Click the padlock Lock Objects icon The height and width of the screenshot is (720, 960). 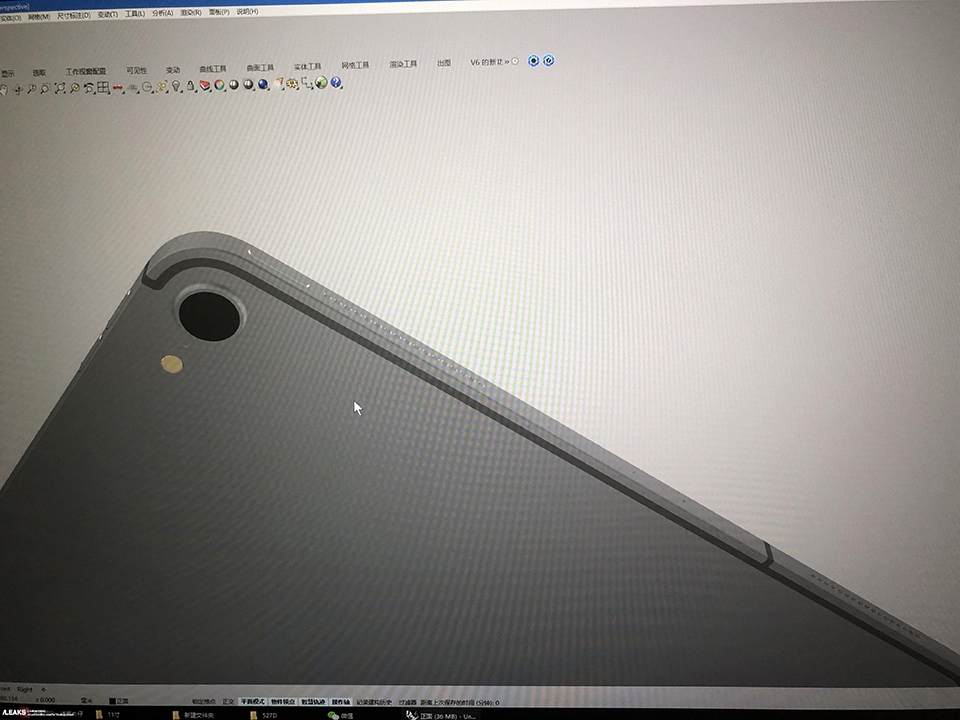click(x=190, y=86)
